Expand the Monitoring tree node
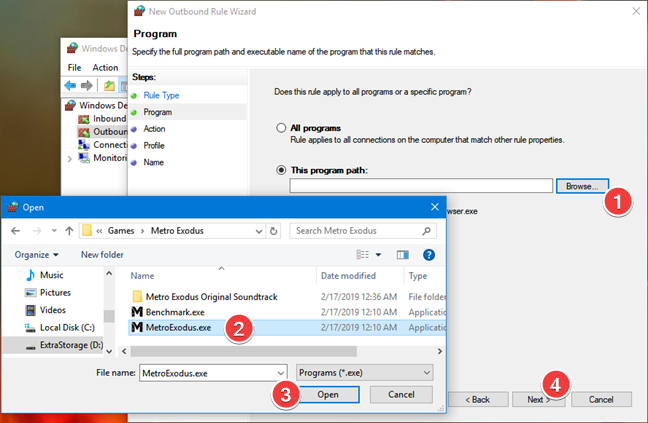The image size is (648, 423). point(69,159)
